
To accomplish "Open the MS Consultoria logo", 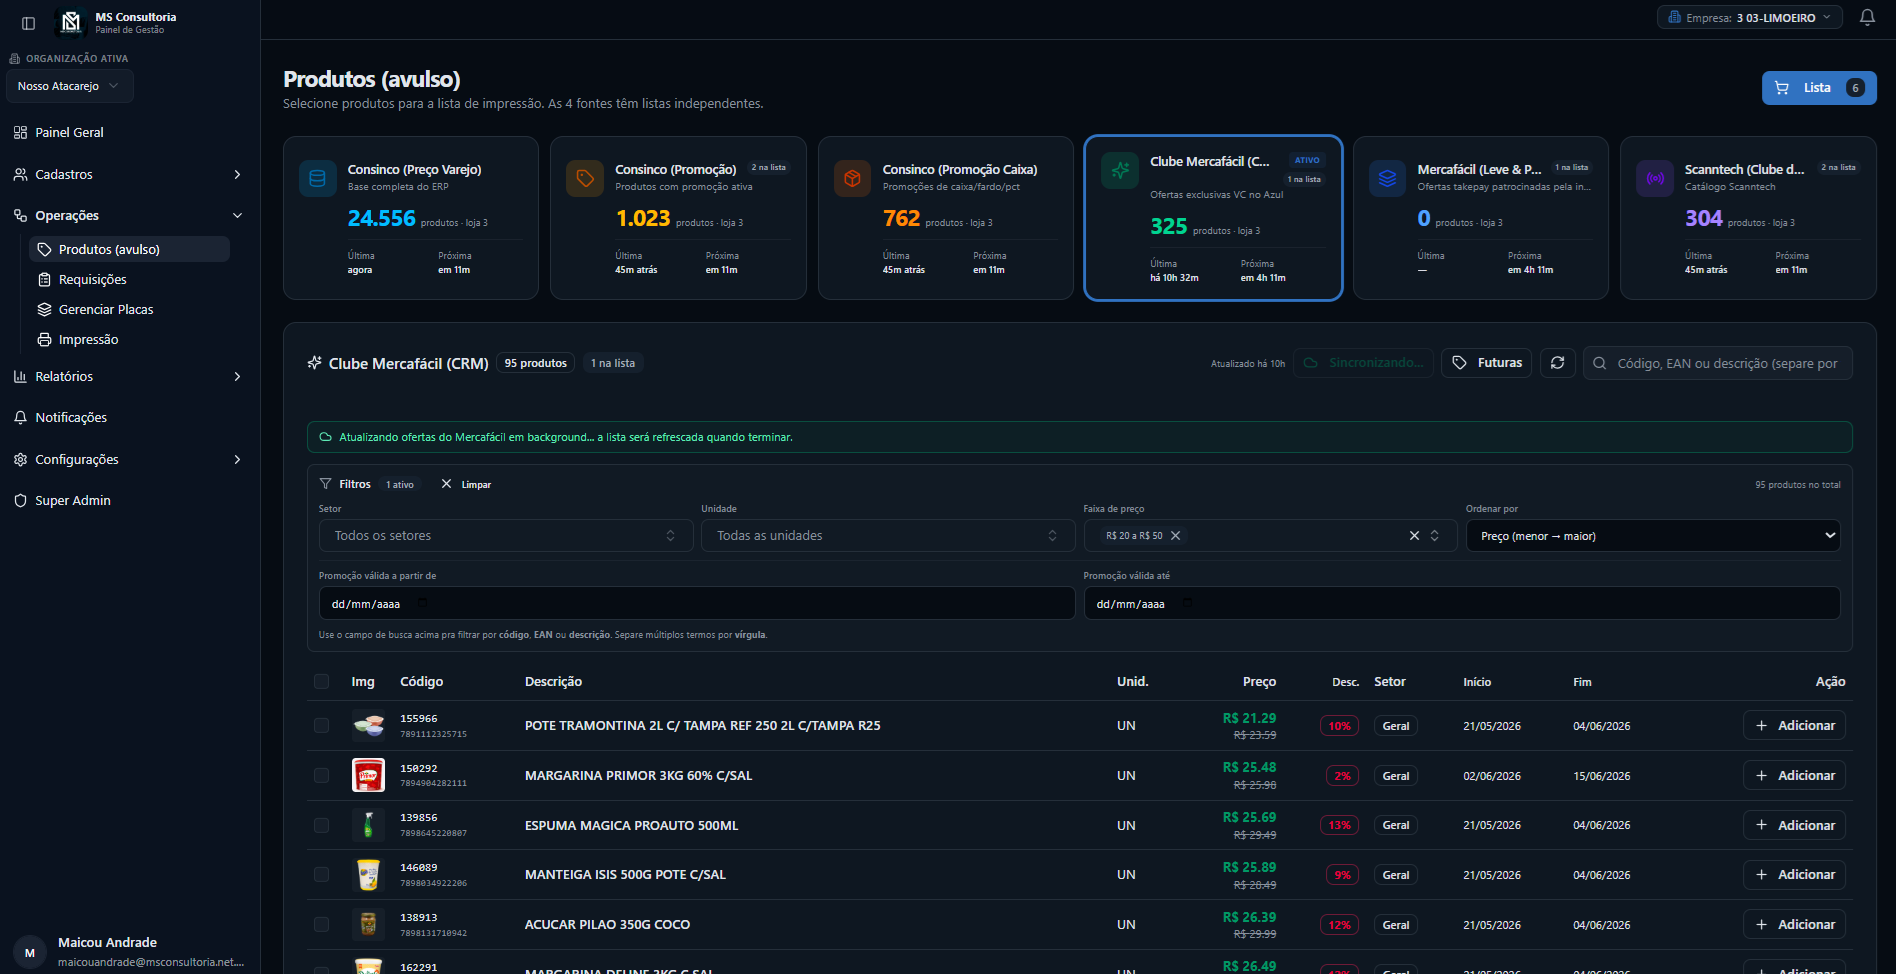I will [x=71, y=22].
